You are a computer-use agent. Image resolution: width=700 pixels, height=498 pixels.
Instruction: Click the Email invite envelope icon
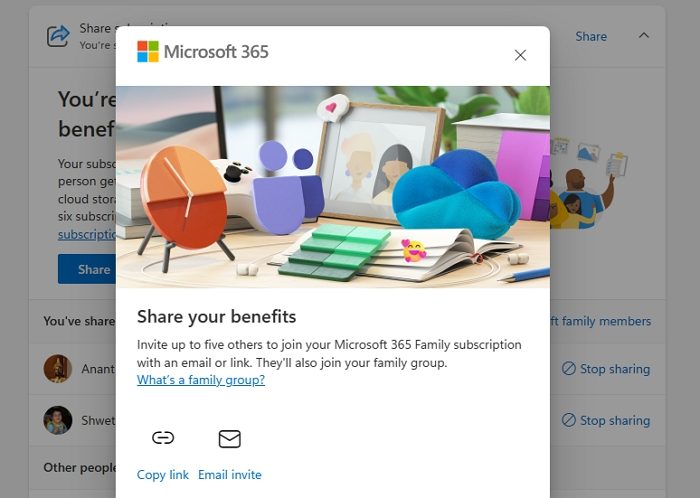[229, 439]
